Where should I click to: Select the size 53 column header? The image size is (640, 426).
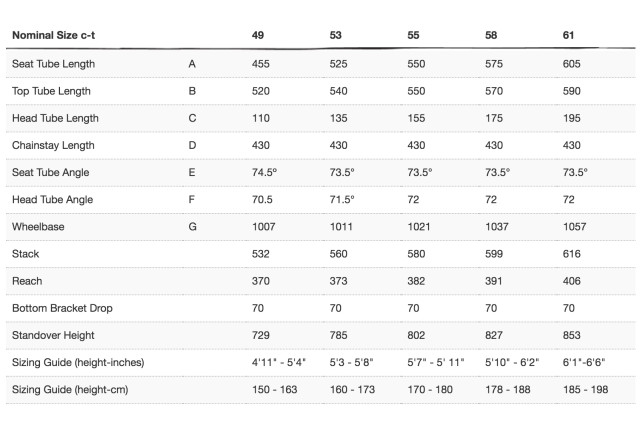[335, 35]
